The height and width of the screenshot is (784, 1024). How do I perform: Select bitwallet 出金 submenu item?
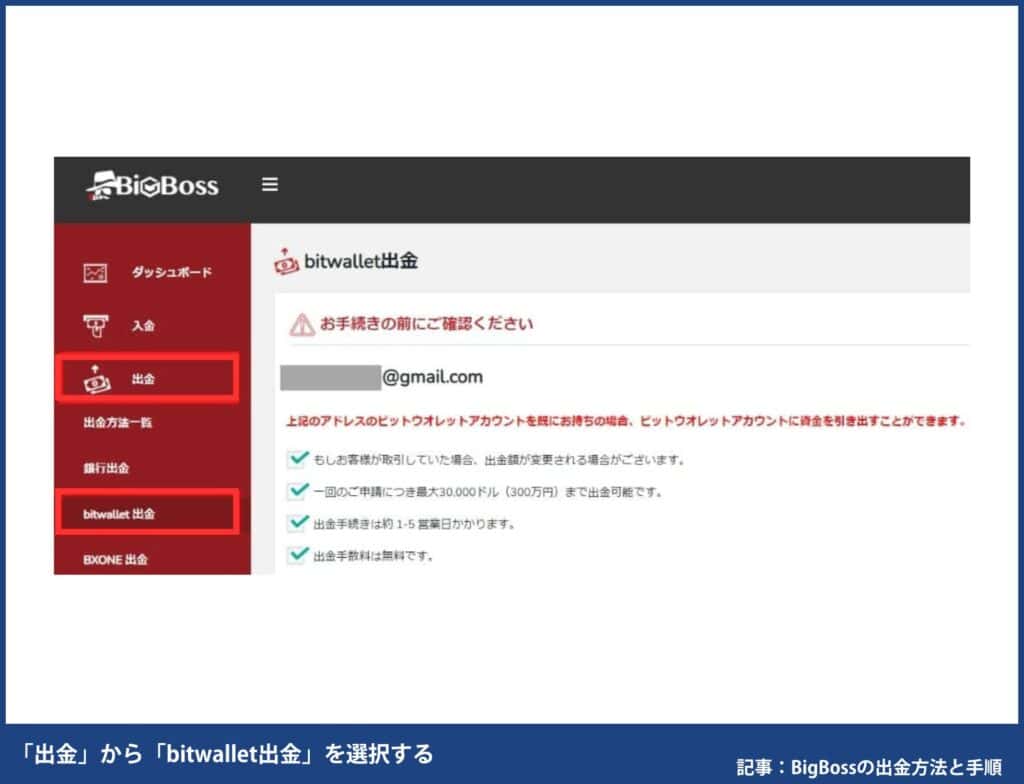(x=148, y=514)
